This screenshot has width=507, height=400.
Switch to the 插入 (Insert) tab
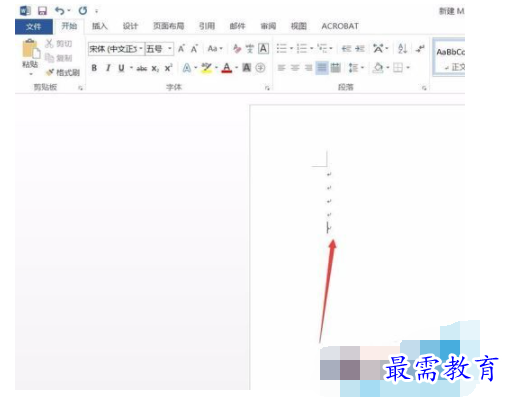pos(100,26)
